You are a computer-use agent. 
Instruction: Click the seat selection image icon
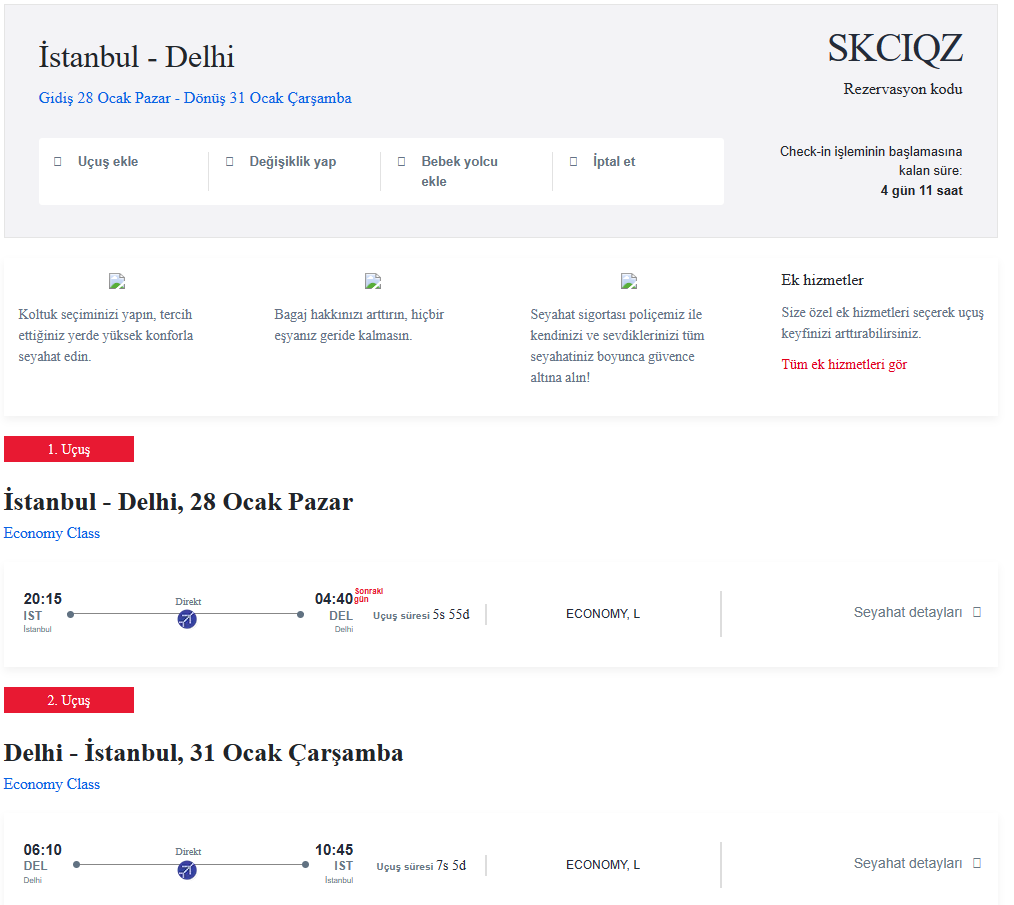117,282
